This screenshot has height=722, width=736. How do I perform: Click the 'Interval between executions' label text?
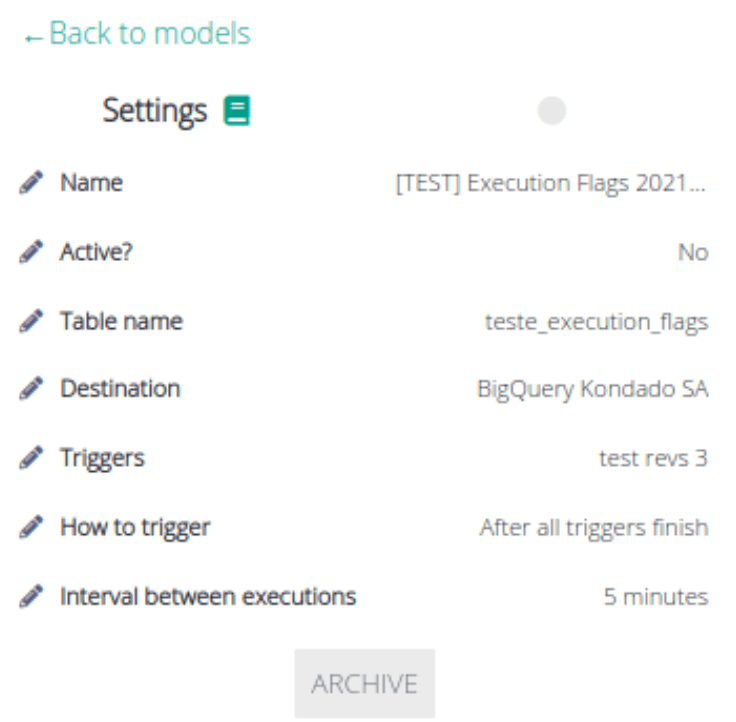[208, 597]
